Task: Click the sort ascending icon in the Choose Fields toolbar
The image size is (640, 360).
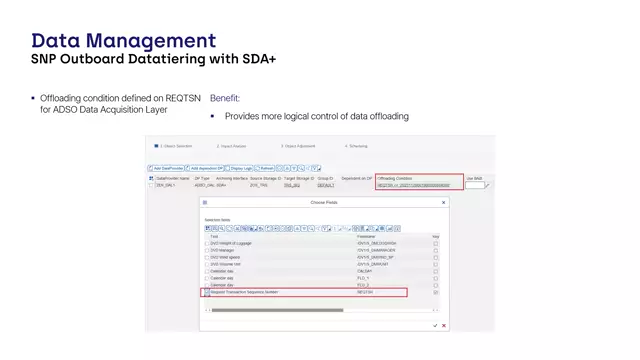Action: click(x=297, y=229)
